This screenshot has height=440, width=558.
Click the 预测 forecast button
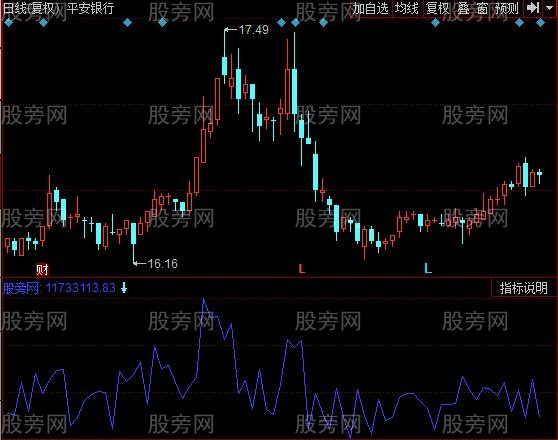[x=507, y=8]
